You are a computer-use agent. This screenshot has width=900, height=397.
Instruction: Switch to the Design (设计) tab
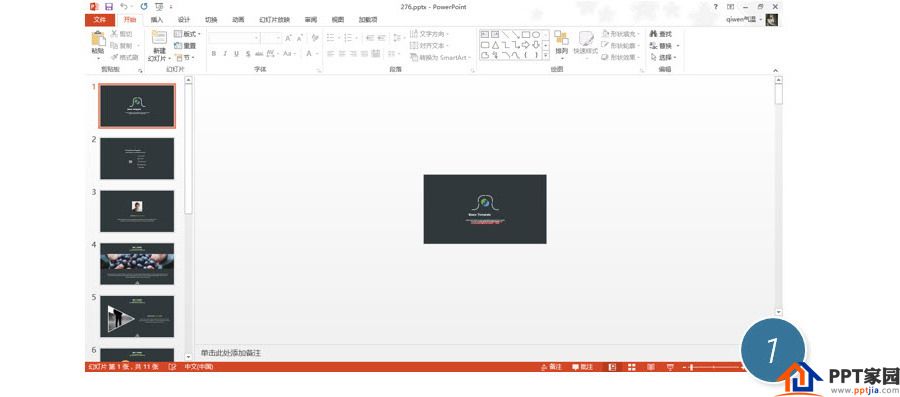click(184, 20)
